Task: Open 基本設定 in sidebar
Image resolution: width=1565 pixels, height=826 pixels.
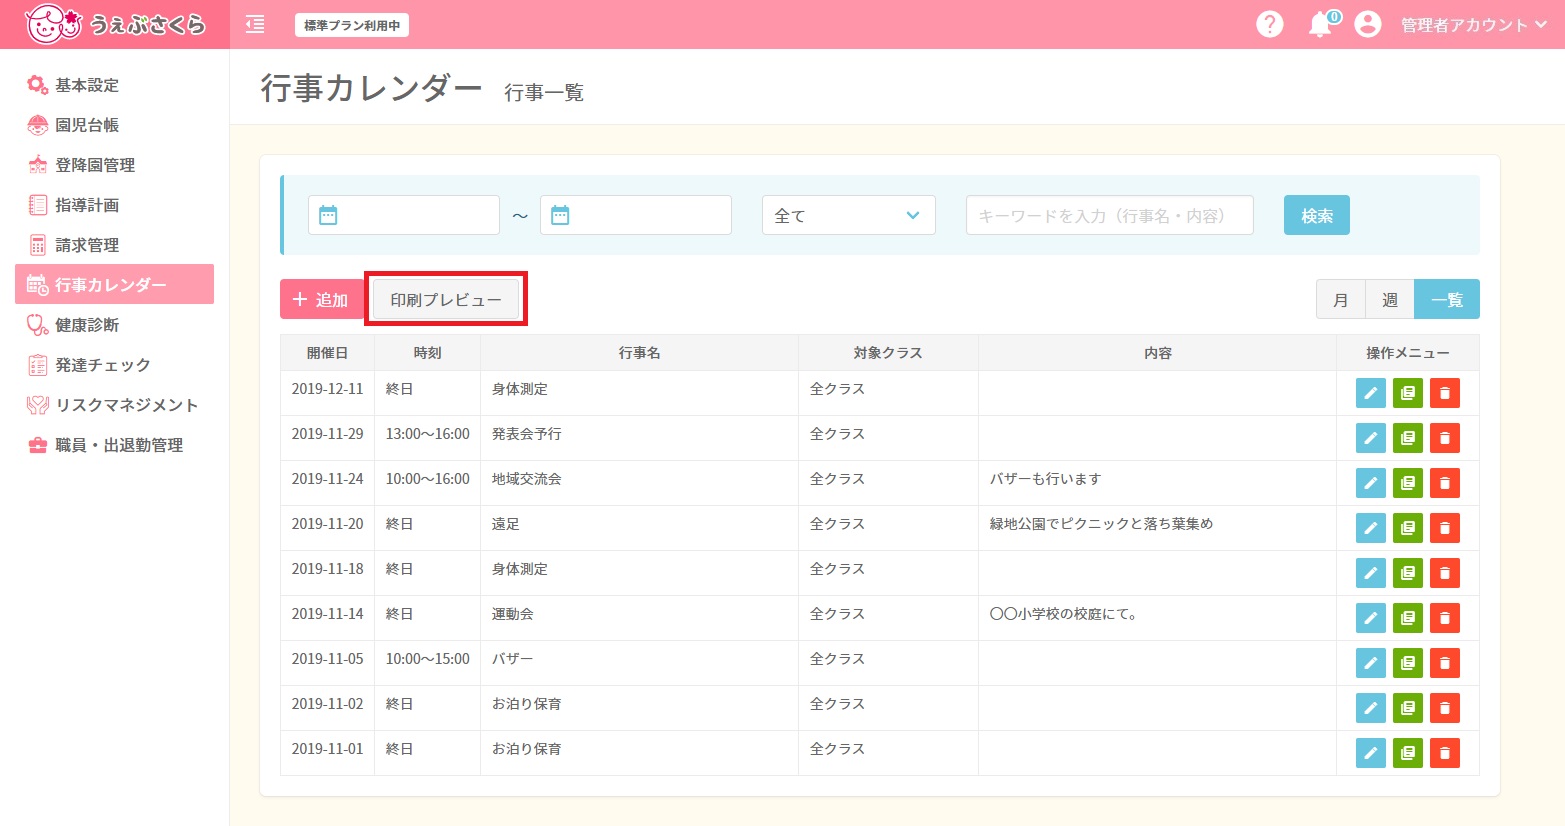Action: pos(114,85)
